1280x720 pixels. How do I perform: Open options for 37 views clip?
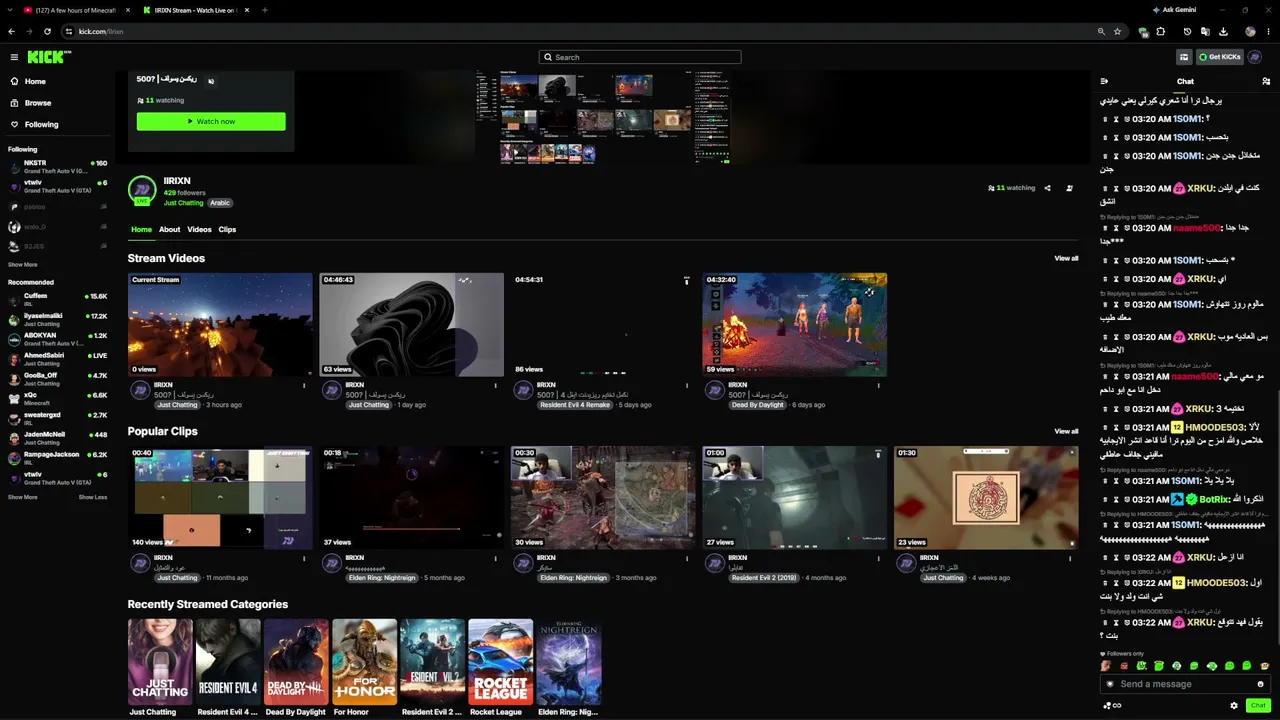pos(495,558)
